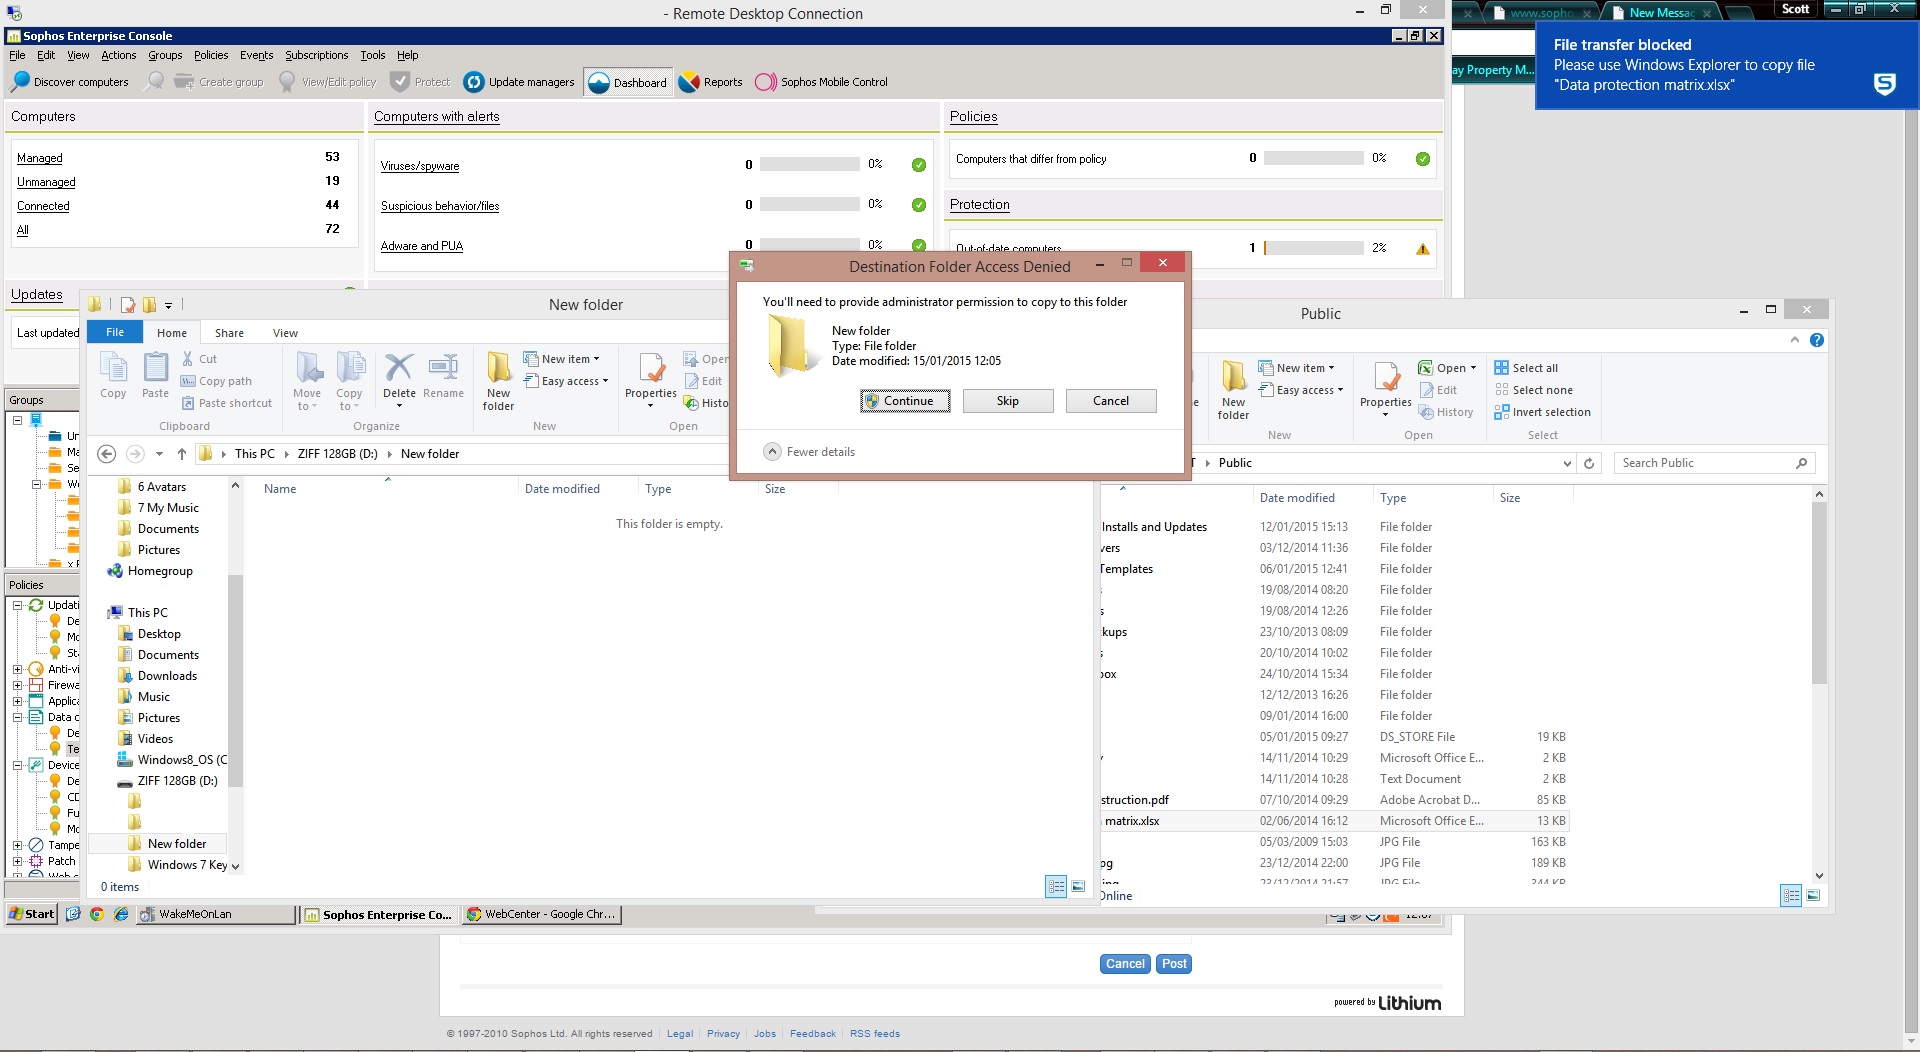Open the Open dropdown in Public ribbon

[1448, 368]
